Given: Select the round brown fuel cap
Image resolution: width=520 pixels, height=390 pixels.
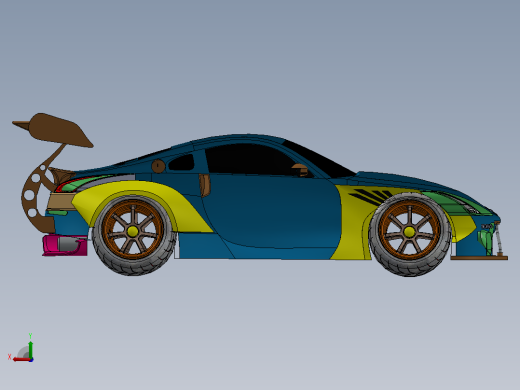Looking at the screenshot, I should (158, 166).
